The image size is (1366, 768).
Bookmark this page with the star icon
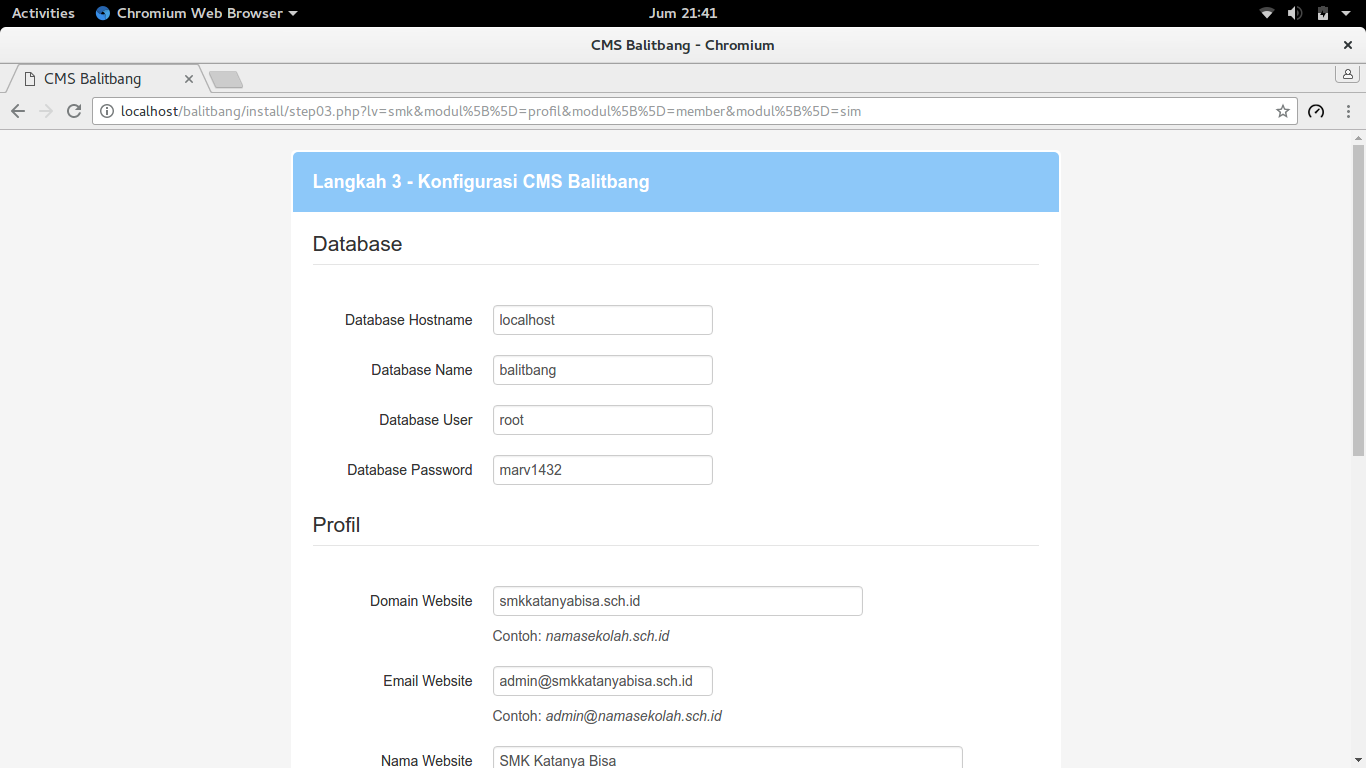tap(1283, 111)
